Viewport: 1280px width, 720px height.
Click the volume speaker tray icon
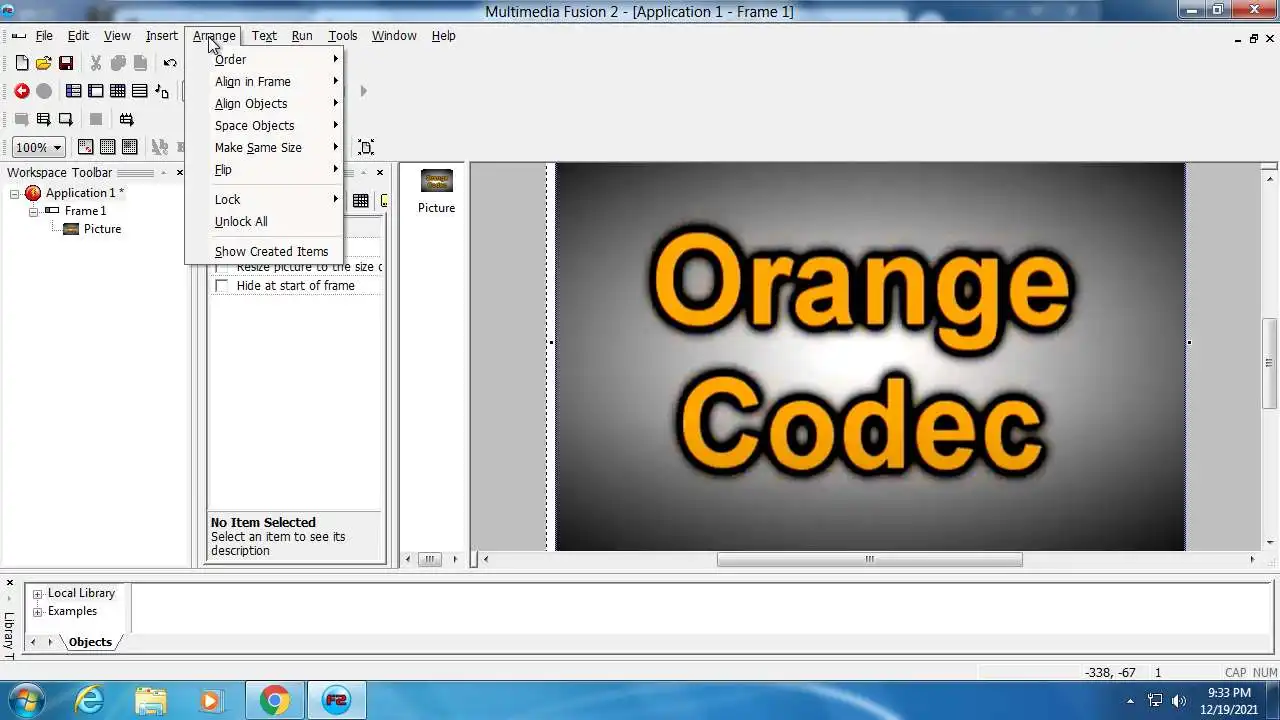[x=1179, y=700]
